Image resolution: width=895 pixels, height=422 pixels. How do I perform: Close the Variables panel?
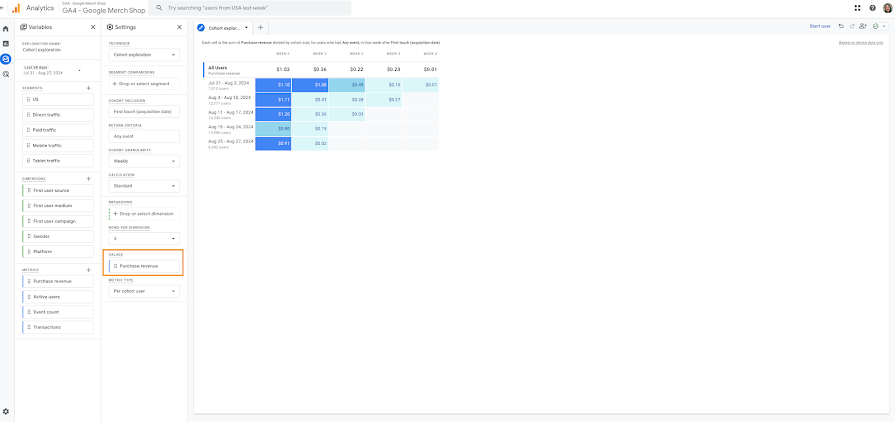(93, 27)
